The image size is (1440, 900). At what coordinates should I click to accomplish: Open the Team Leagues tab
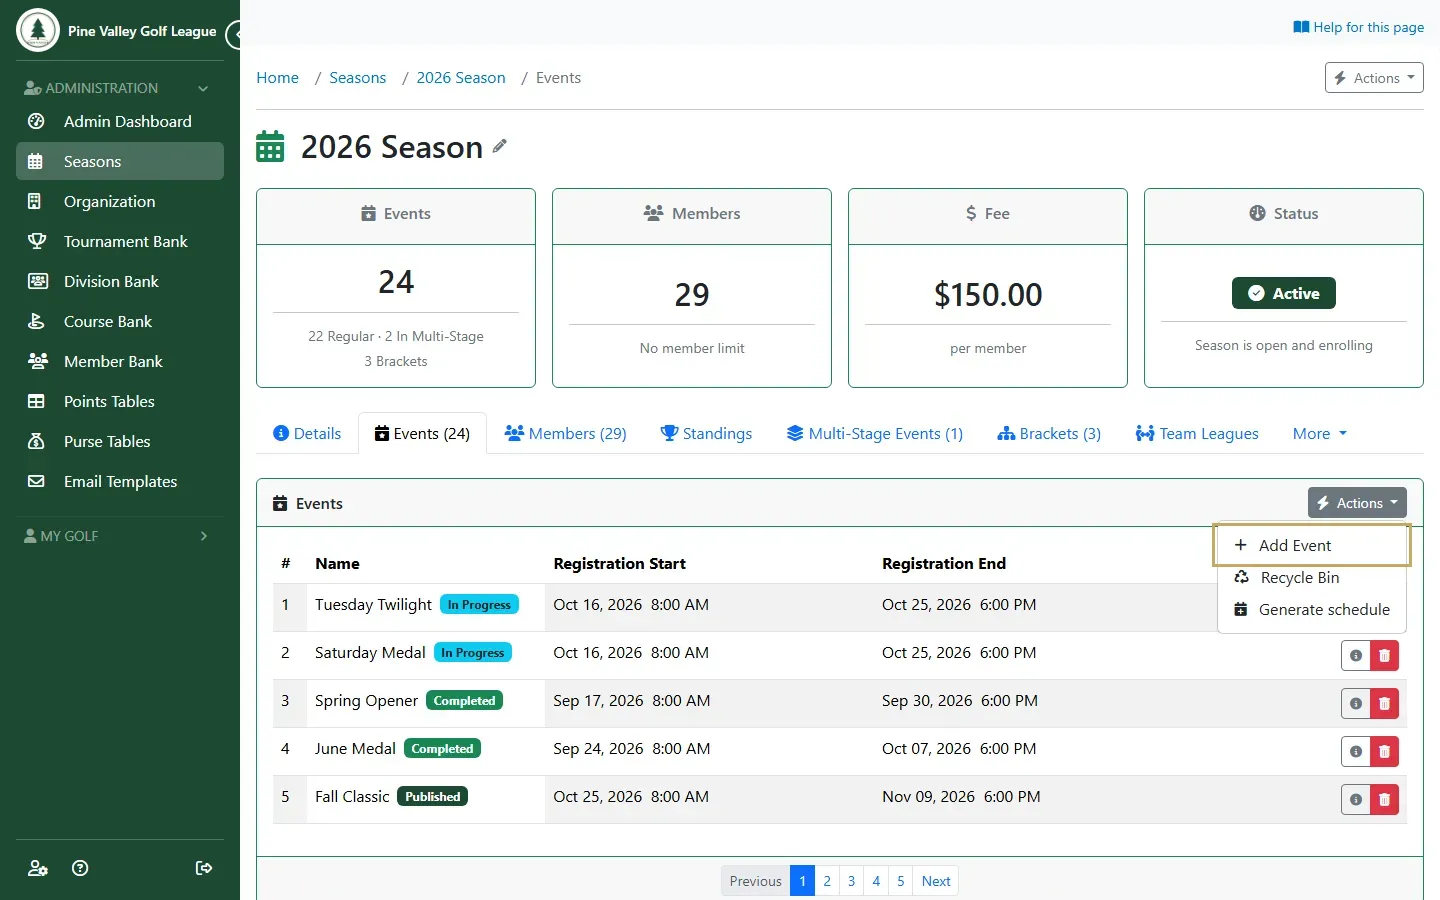(x=1197, y=433)
